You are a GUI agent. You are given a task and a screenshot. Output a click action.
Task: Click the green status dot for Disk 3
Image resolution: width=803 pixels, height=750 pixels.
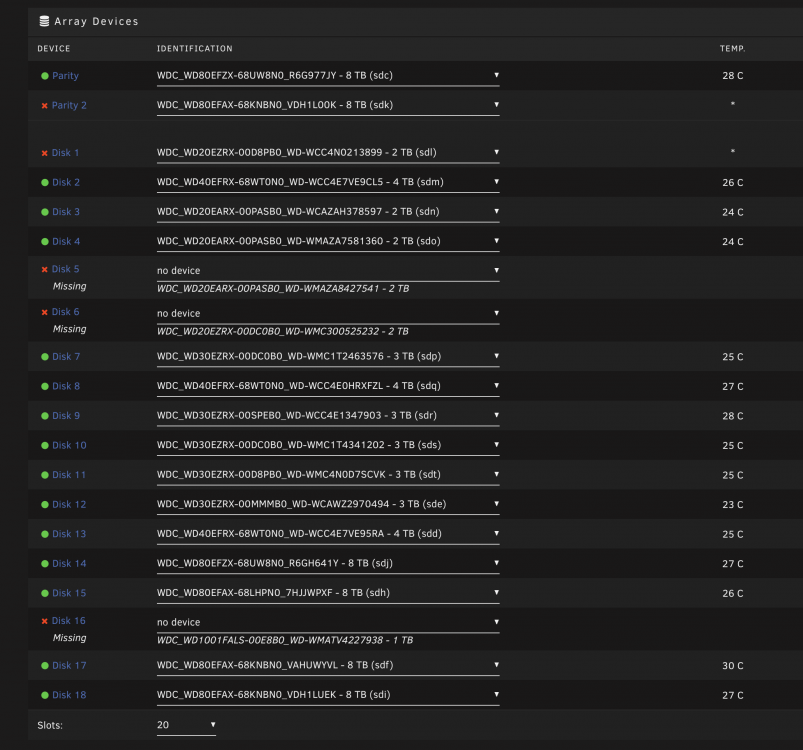[x=45, y=212]
